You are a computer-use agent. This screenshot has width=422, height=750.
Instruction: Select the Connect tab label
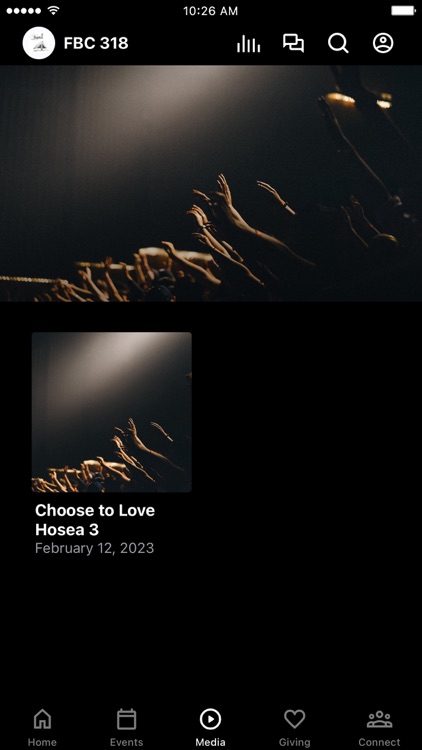(379, 742)
